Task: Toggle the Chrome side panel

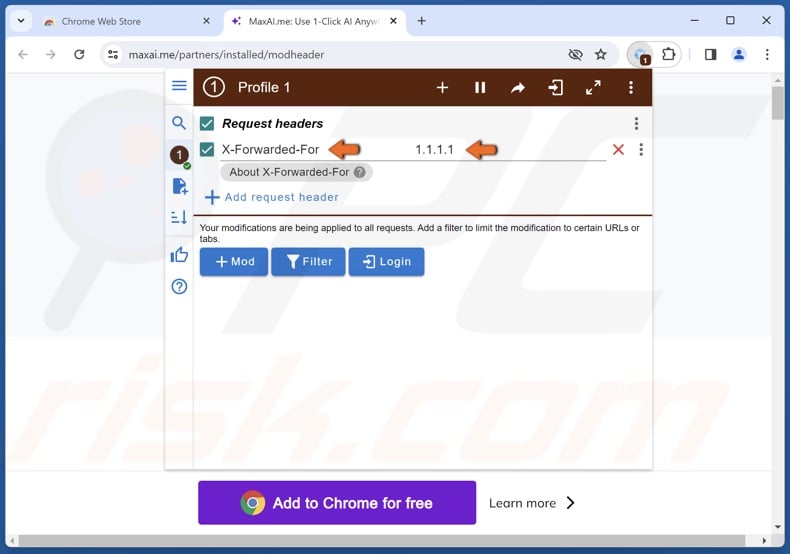Action: click(710, 54)
